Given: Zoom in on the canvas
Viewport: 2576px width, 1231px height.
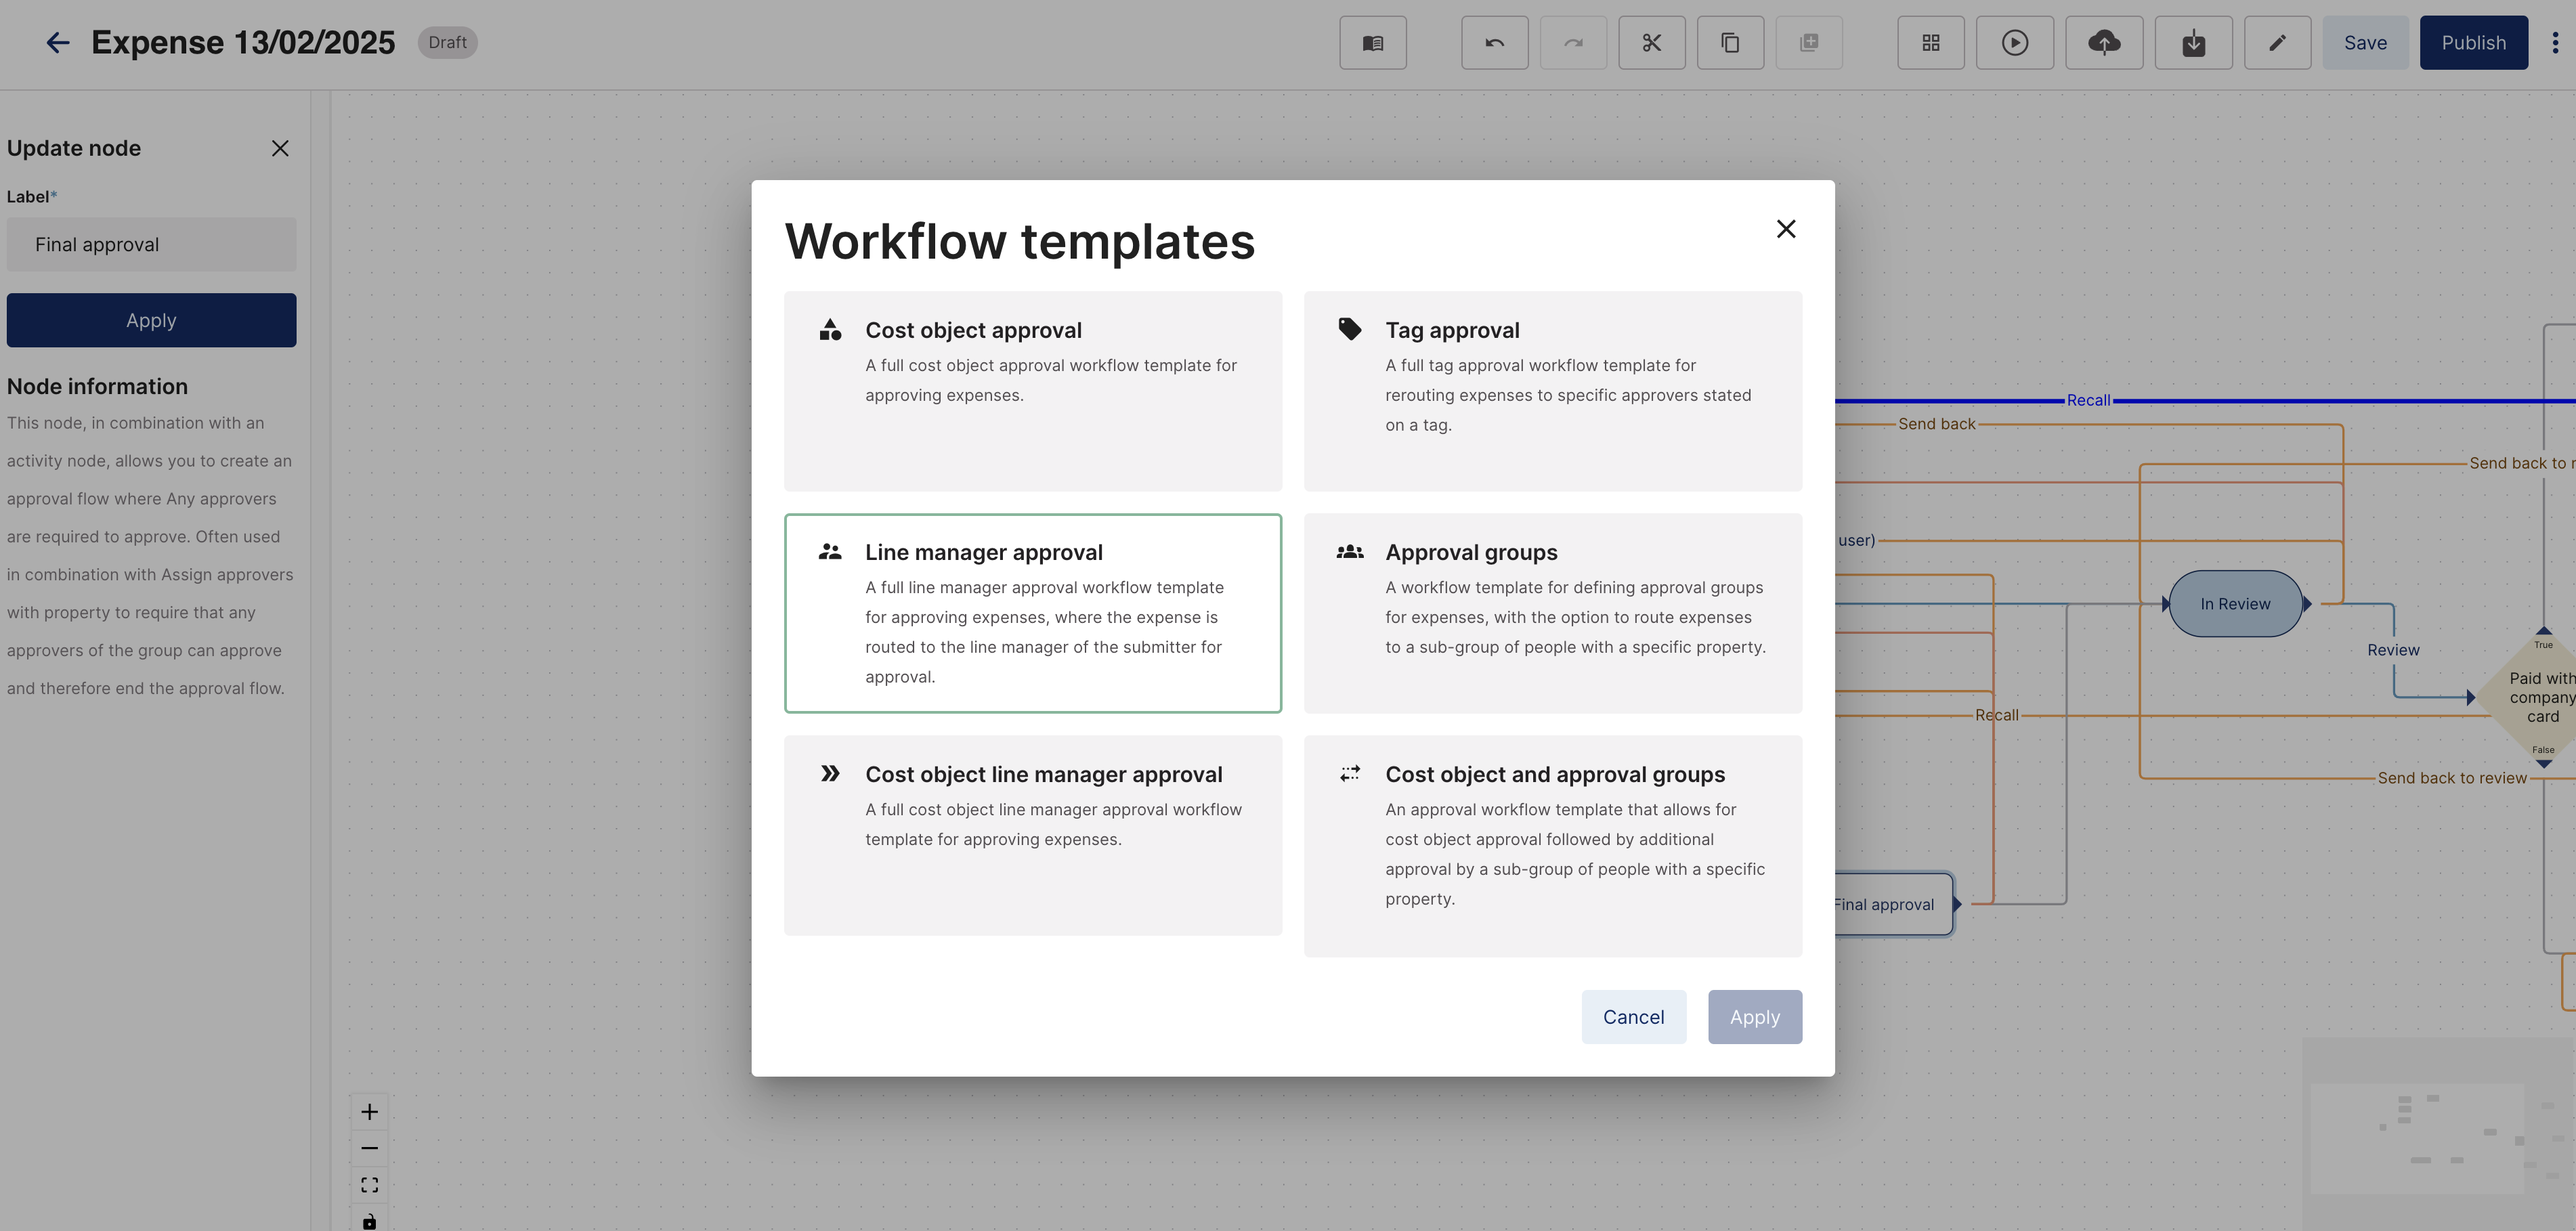Looking at the screenshot, I should point(369,1112).
